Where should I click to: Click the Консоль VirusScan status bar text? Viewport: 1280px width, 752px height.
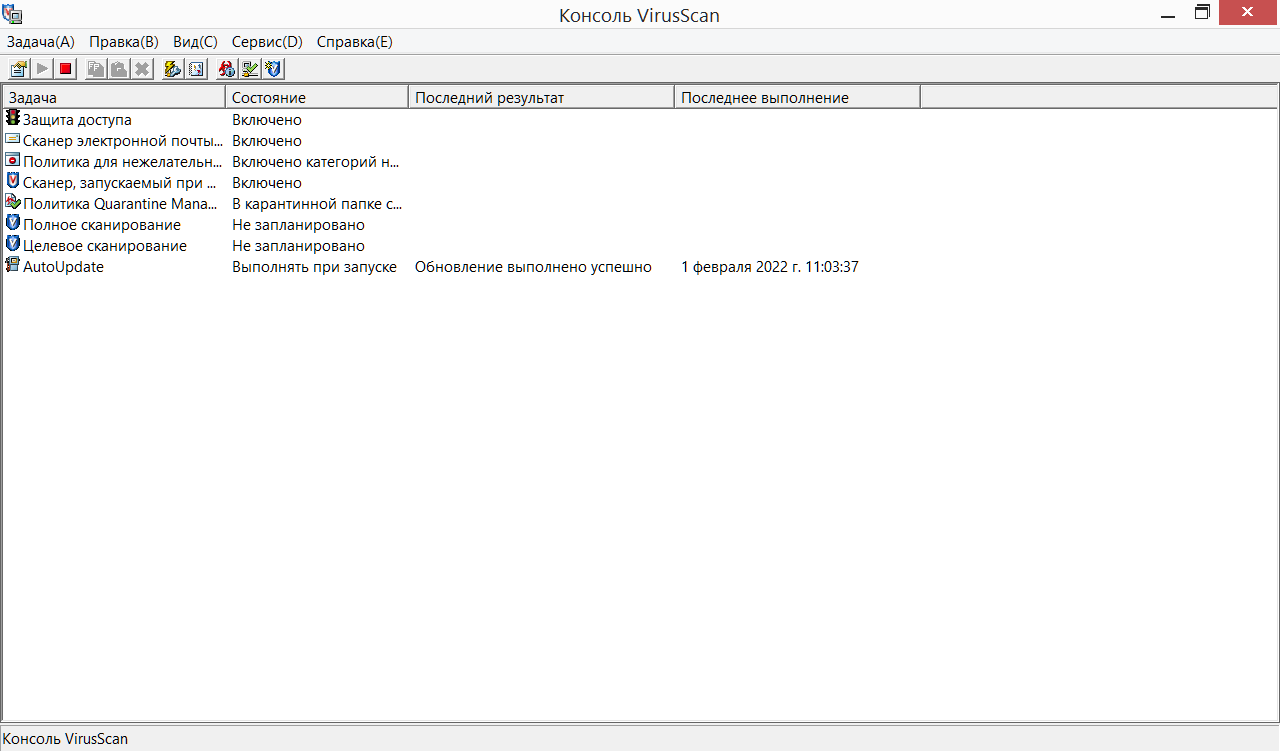coord(65,739)
